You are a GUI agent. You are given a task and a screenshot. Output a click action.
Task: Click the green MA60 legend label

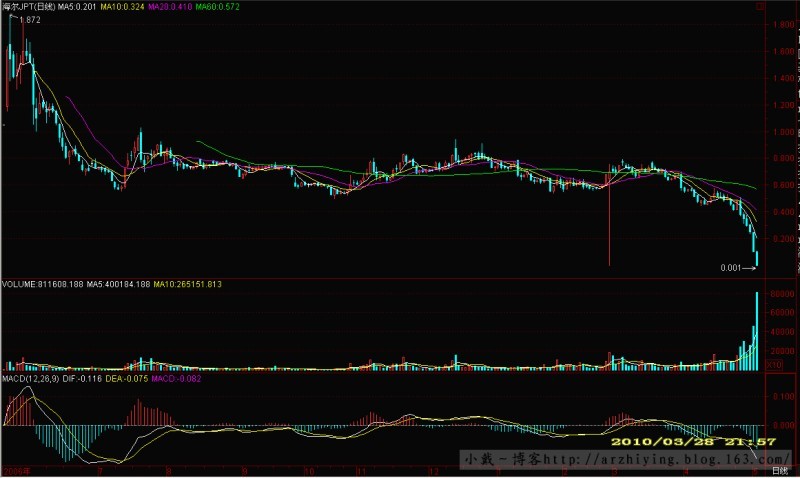click(x=221, y=7)
